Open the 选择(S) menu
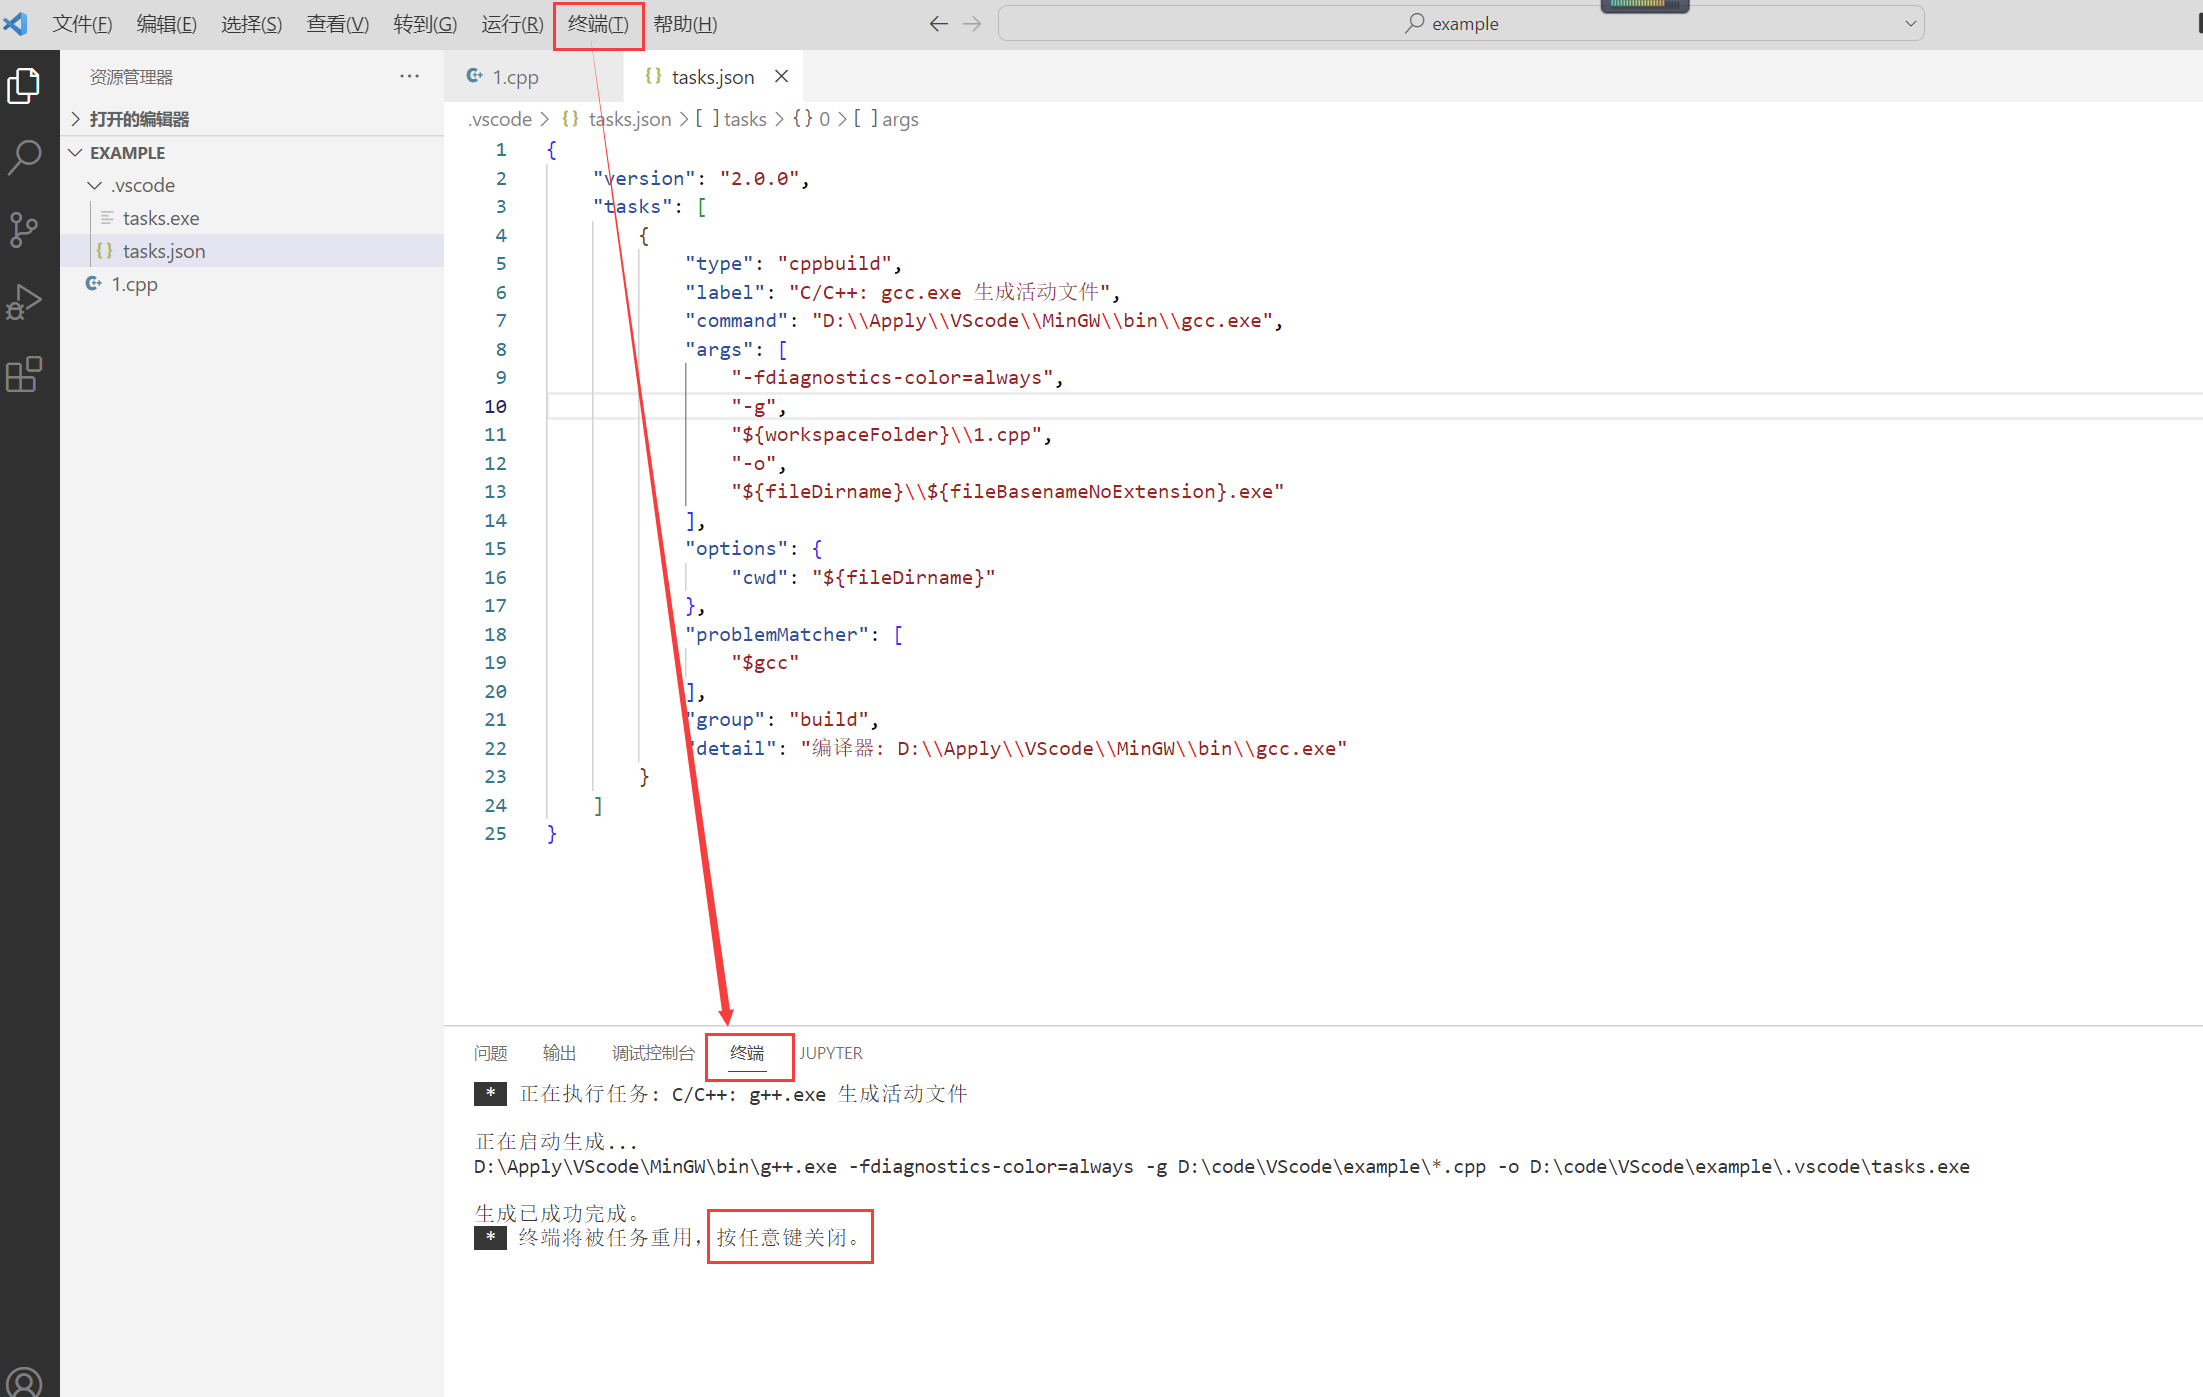 tap(252, 24)
